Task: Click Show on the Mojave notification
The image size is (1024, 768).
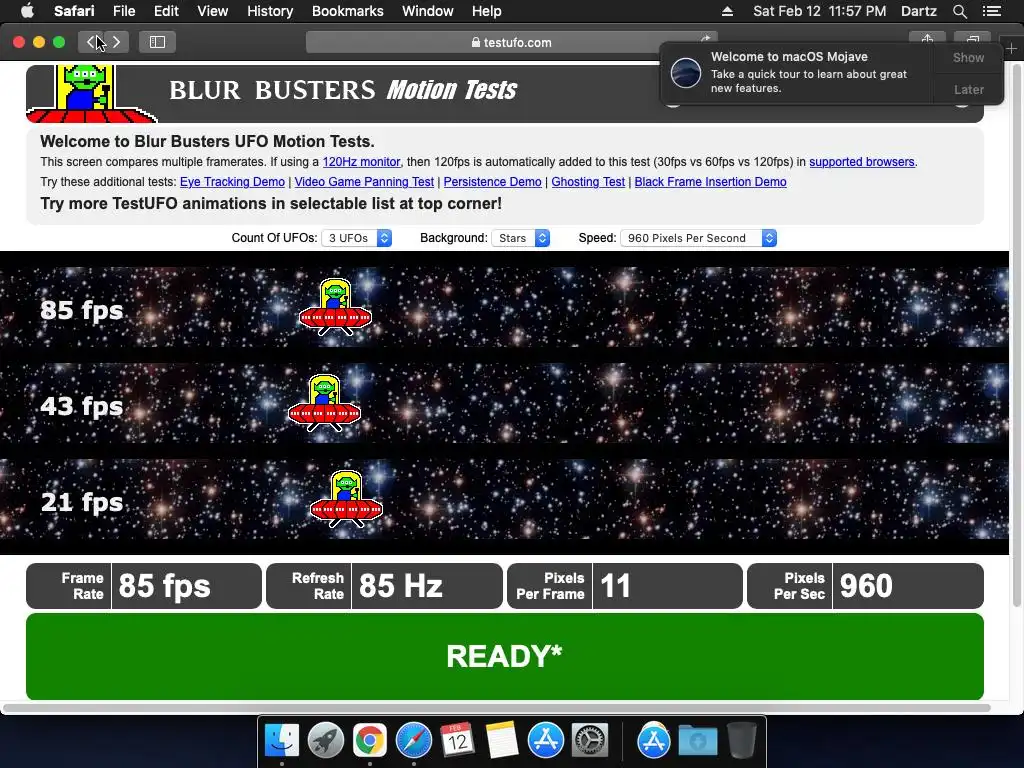Action: pos(968,57)
